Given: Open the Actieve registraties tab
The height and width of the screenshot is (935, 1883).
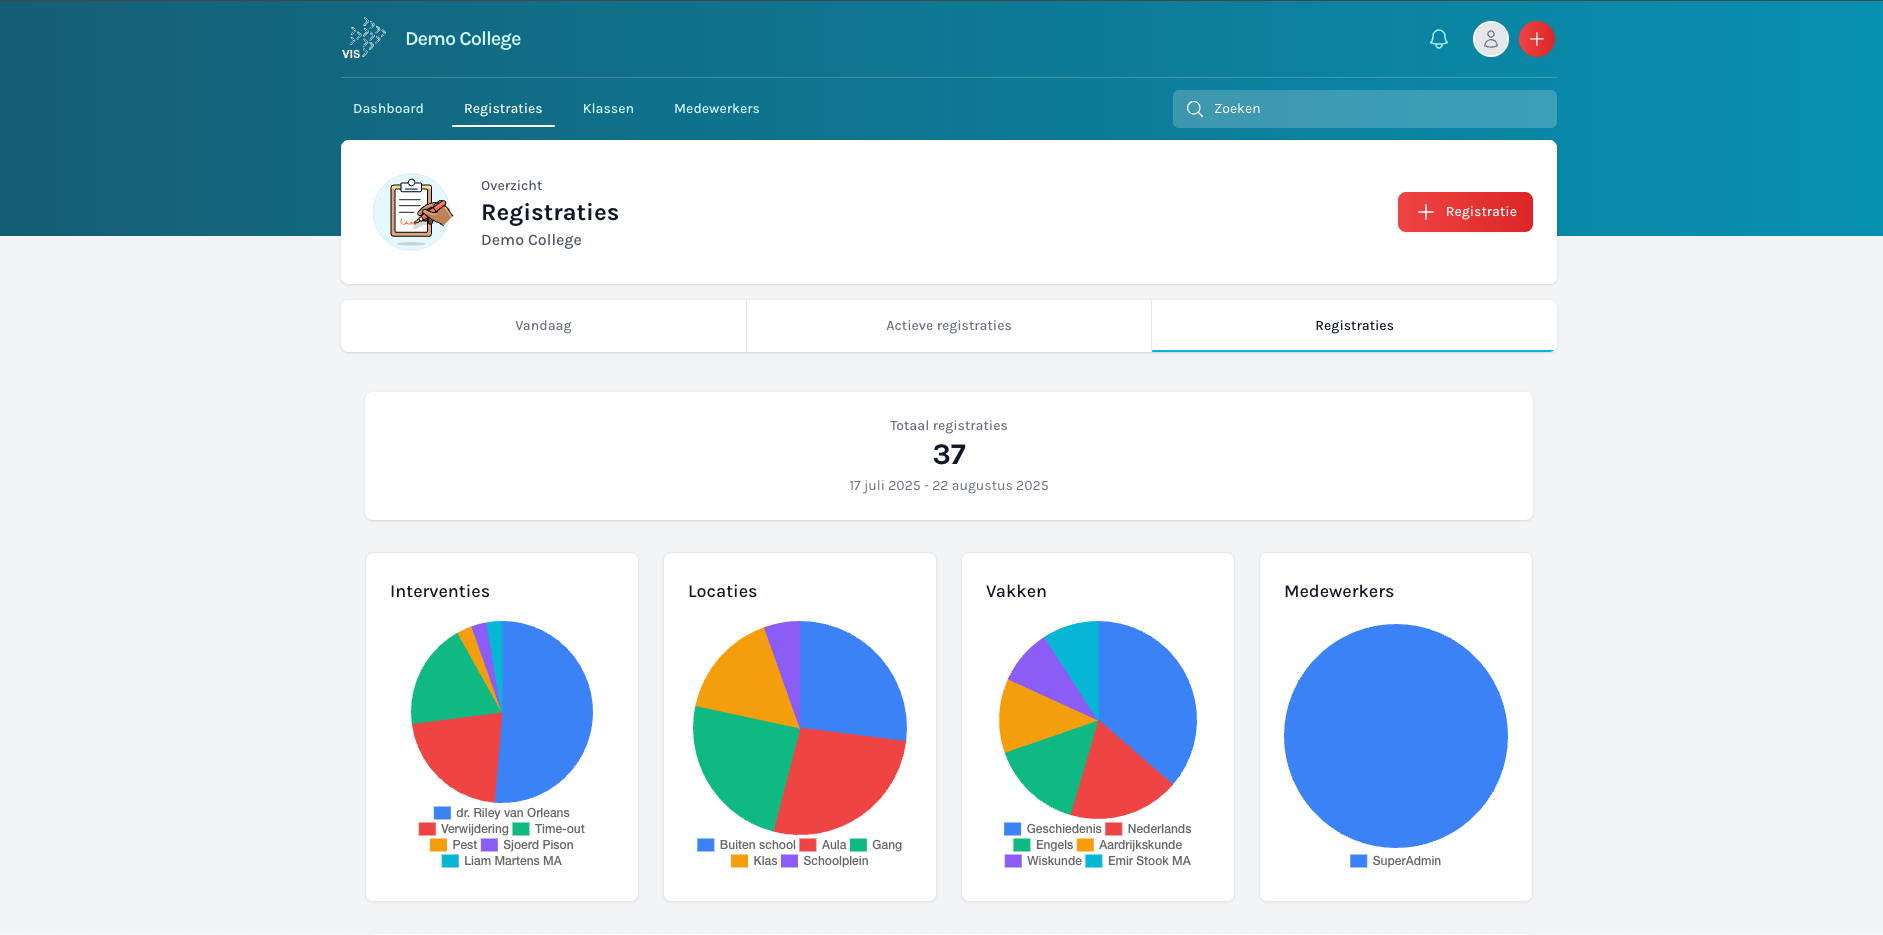Looking at the screenshot, I should [948, 325].
